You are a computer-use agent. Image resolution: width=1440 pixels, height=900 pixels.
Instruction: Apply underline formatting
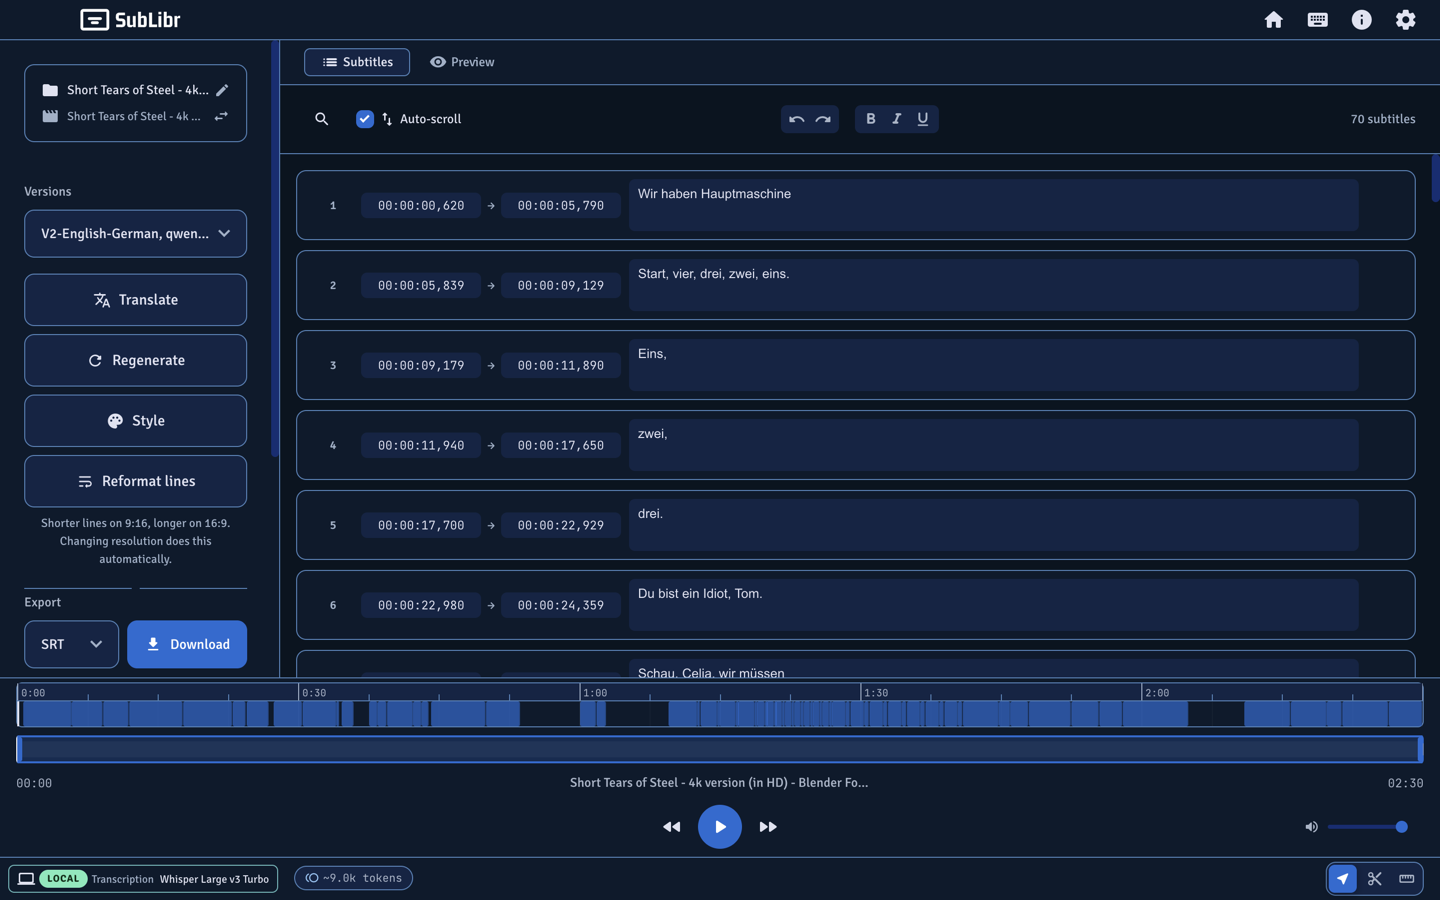(x=922, y=119)
